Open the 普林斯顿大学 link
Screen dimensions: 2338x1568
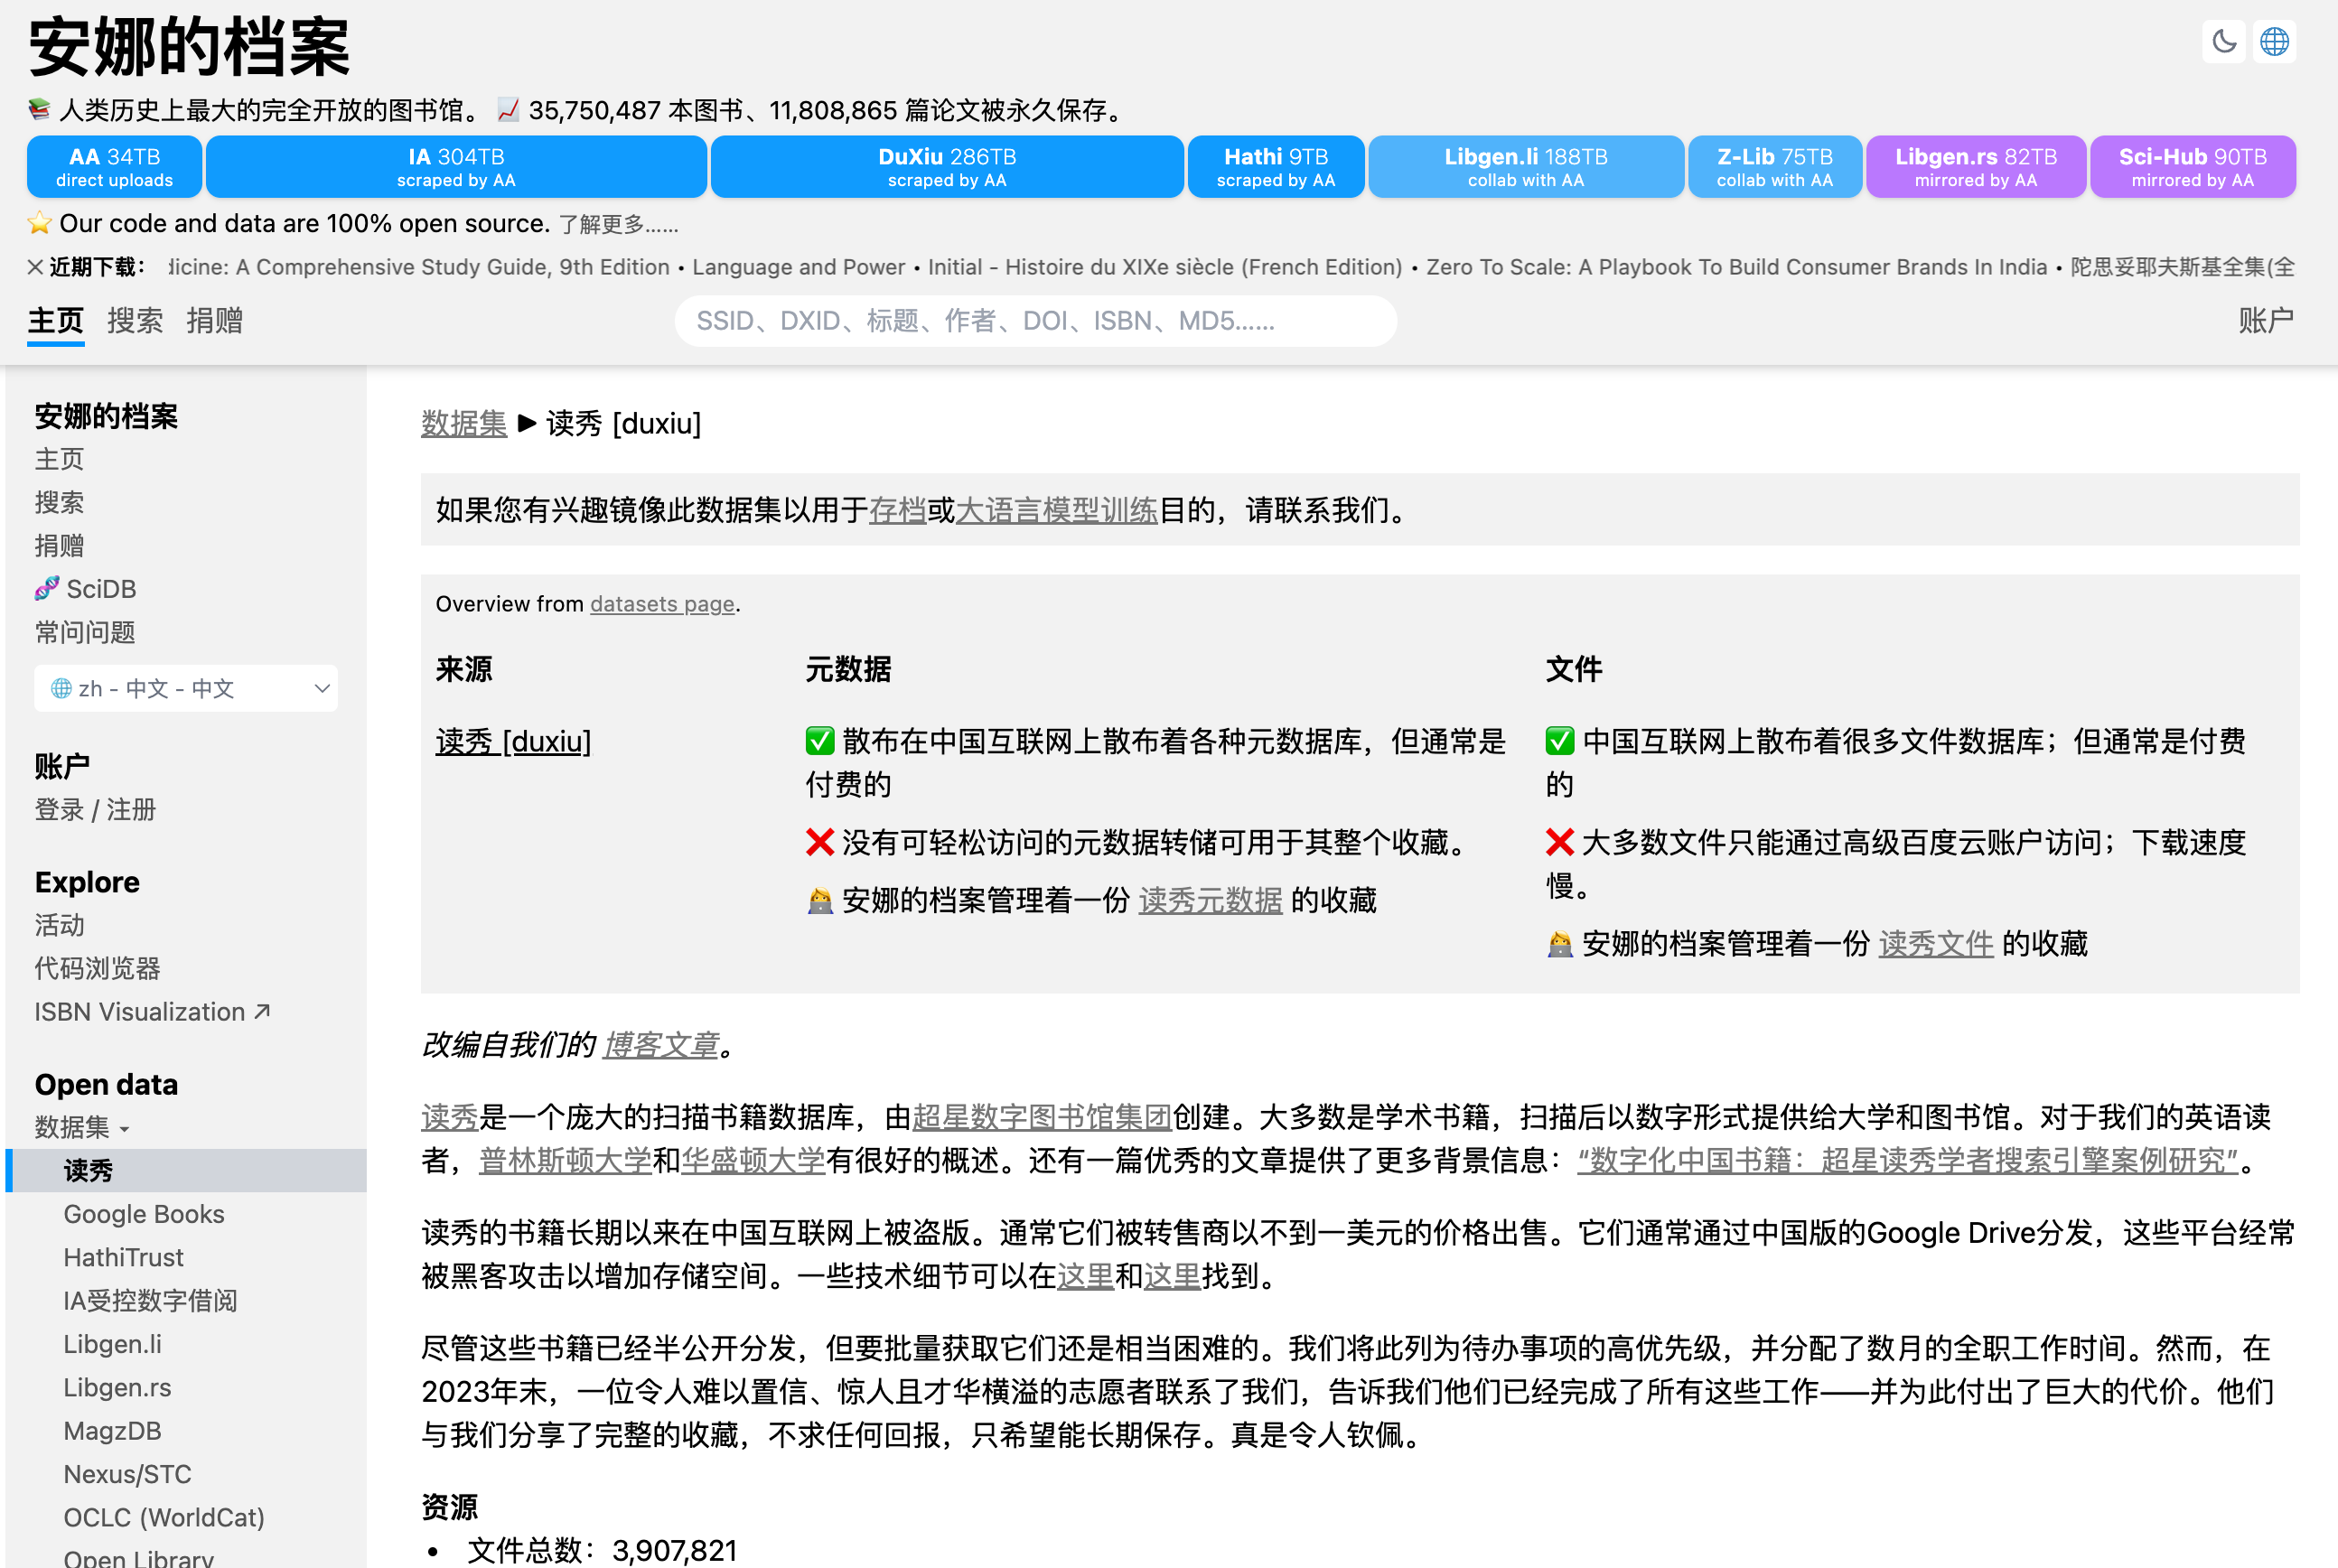pyautogui.click(x=565, y=1161)
